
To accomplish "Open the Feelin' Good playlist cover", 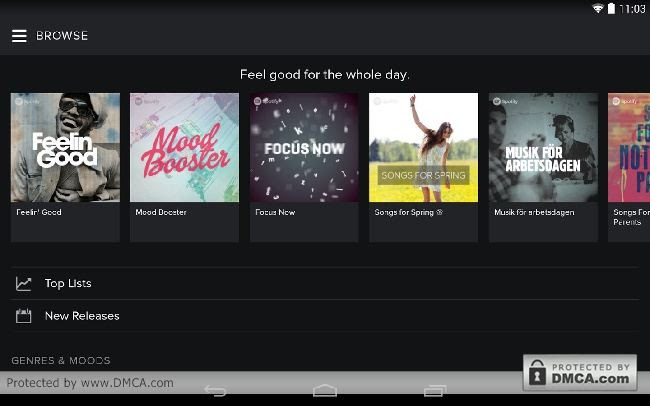I will [65, 148].
